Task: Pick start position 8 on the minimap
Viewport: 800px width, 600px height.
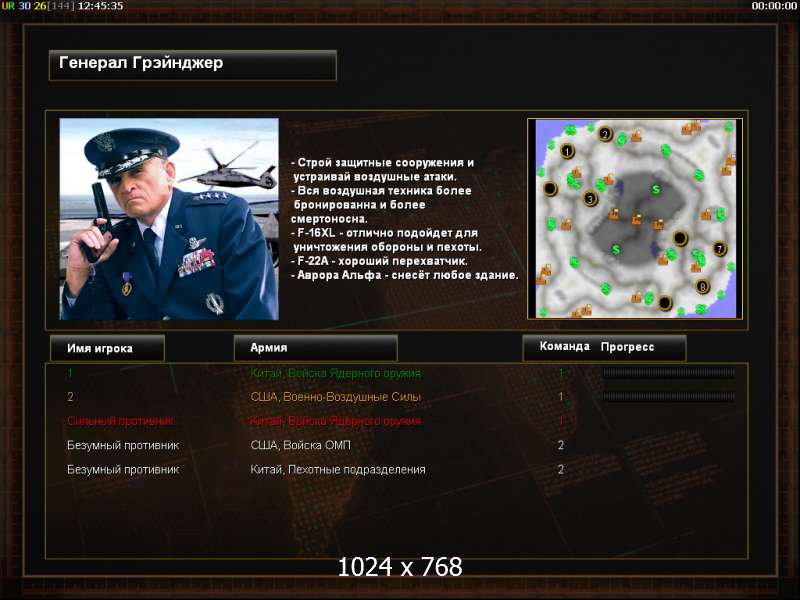Action: click(703, 287)
